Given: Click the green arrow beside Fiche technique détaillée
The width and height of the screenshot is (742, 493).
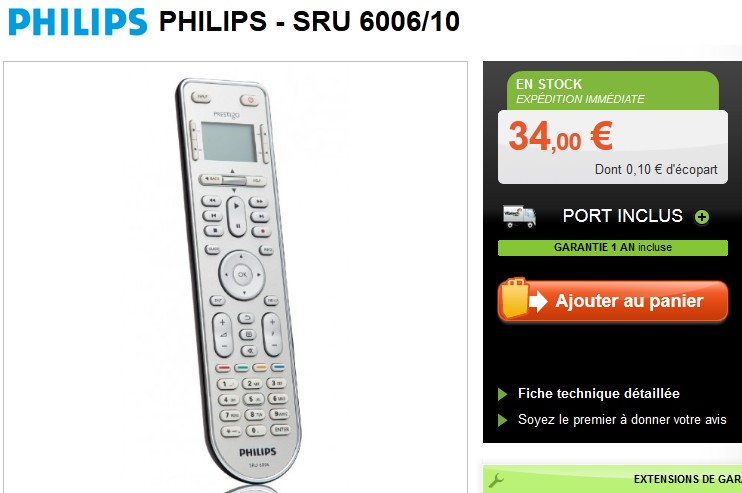Looking at the screenshot, I should [503, 394].
